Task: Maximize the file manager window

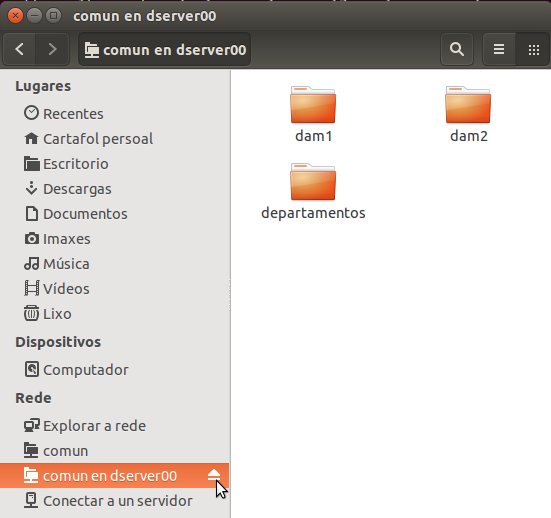Action: pos(53,16)
